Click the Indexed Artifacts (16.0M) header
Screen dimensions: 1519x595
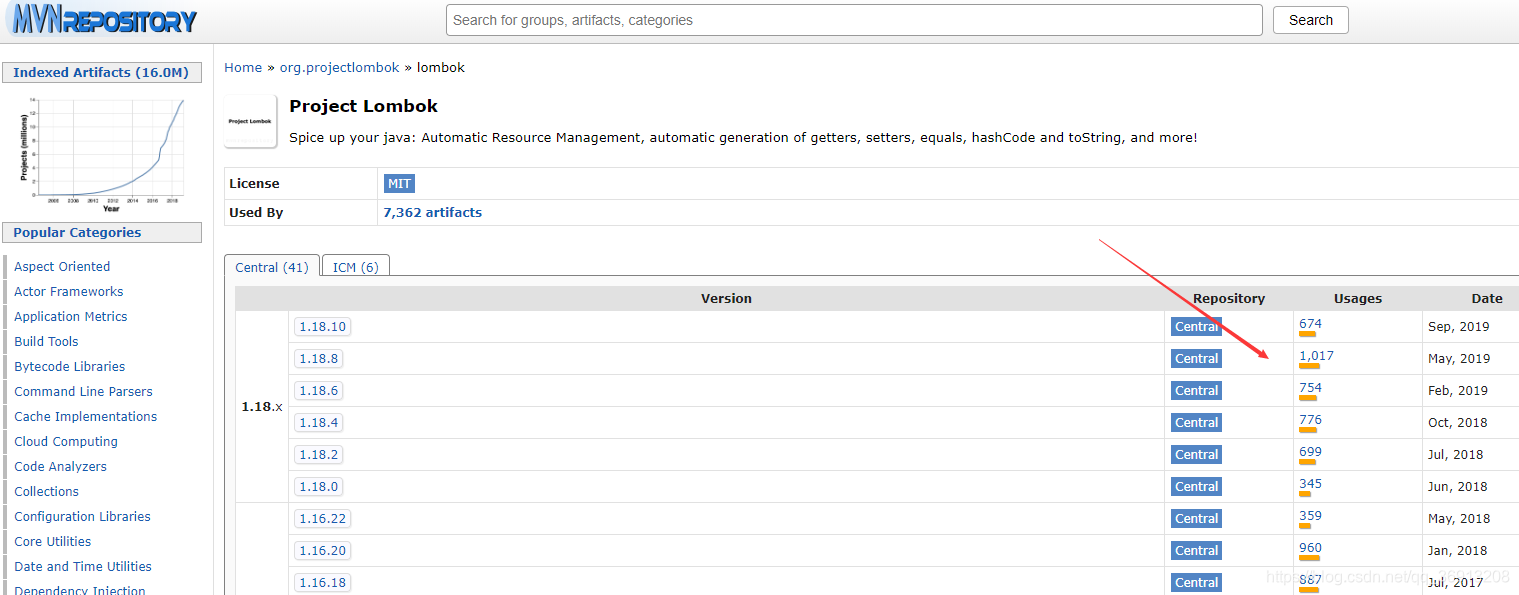click(x=102, y=72)
